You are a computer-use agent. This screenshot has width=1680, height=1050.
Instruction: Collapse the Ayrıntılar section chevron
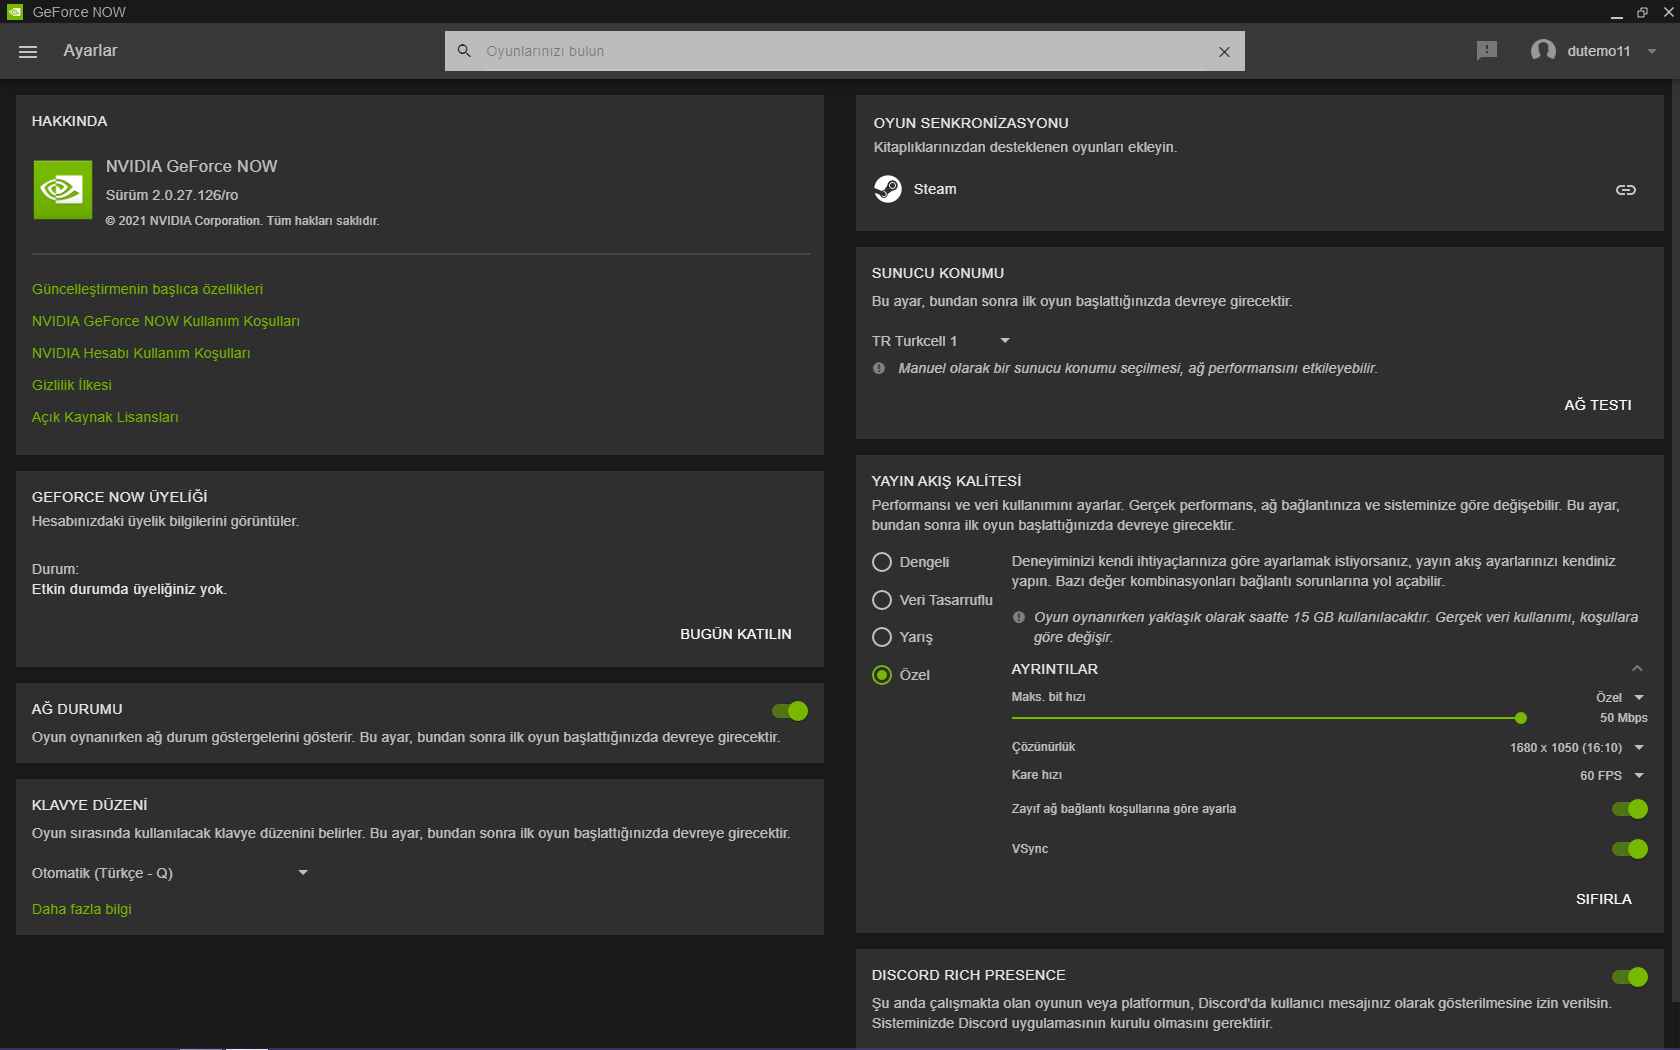click(x=1637, y=669)
